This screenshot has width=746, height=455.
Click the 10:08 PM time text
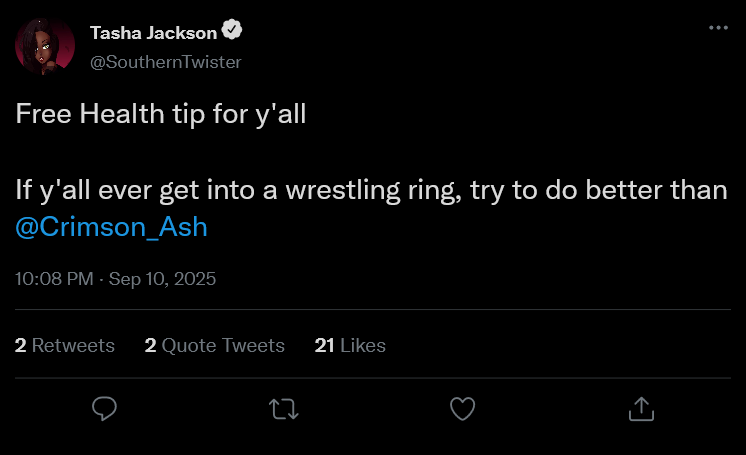point(54,279)
